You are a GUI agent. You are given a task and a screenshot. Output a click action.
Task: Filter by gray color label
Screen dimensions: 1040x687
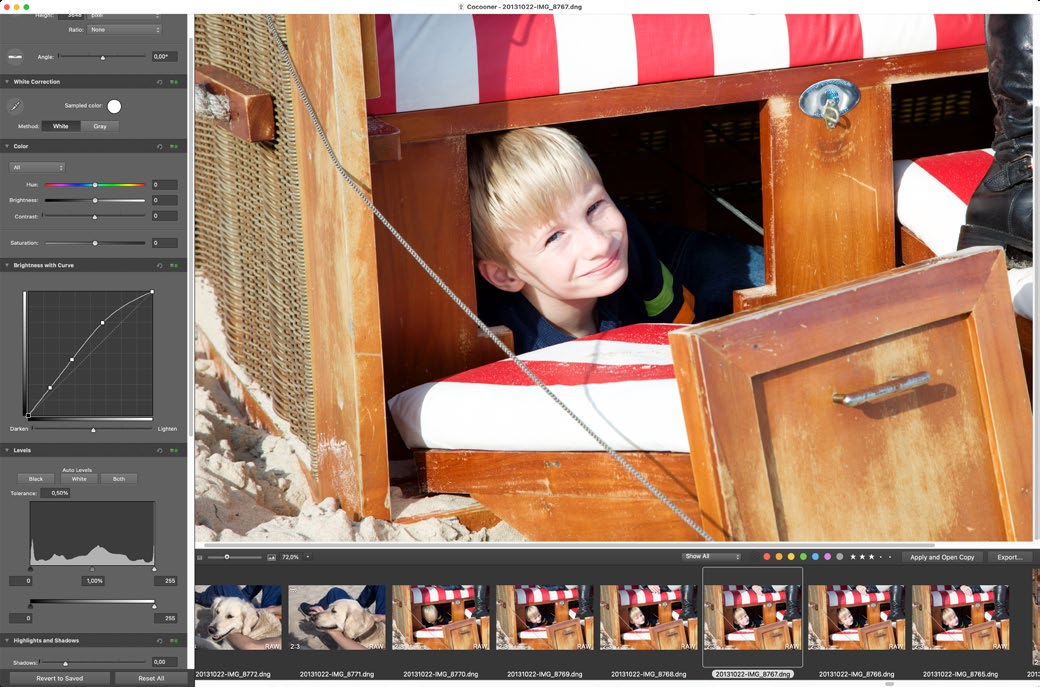(x=840, y=557)
